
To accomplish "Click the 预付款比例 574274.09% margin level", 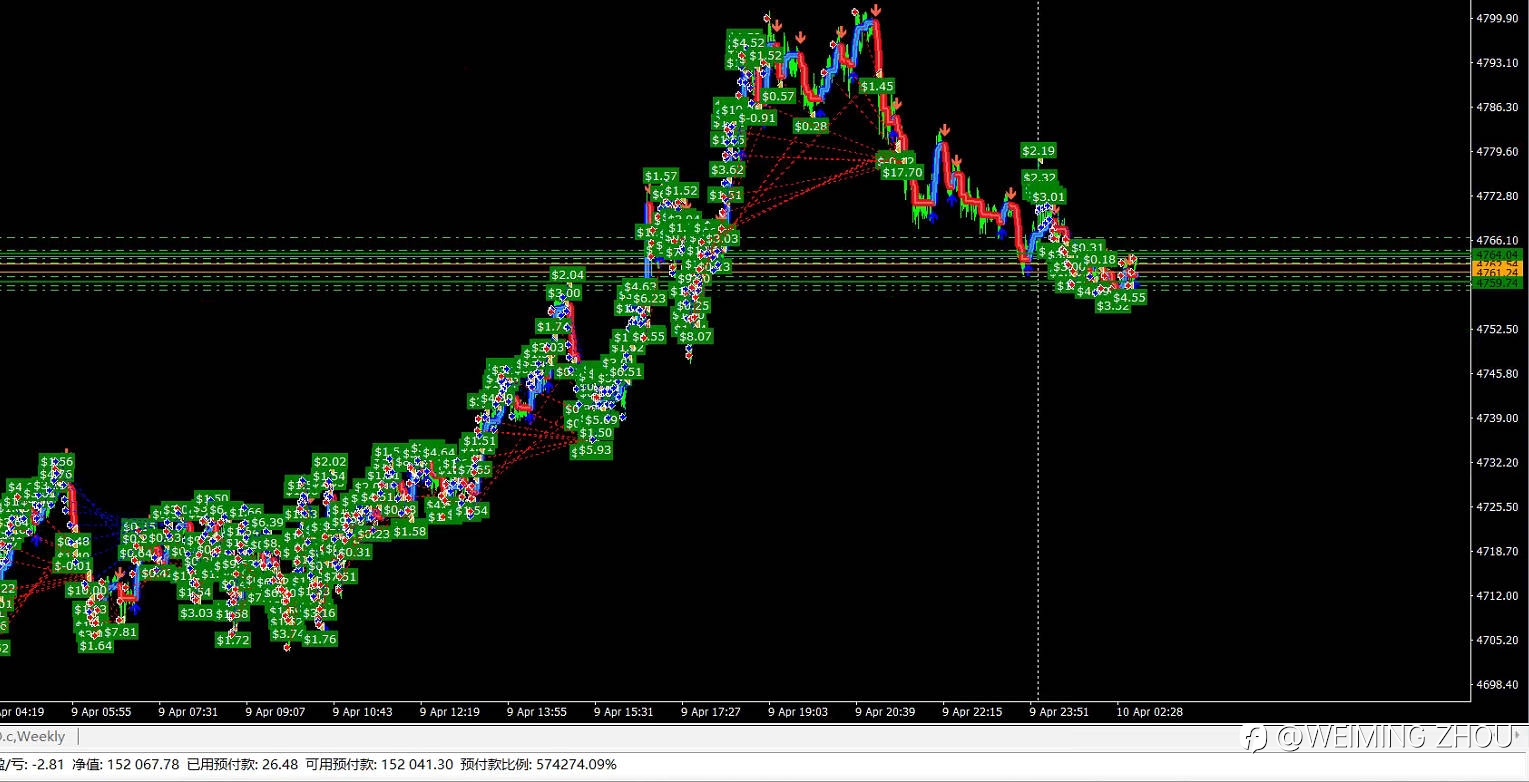I will pyautogui.click(x=538, y=764).
